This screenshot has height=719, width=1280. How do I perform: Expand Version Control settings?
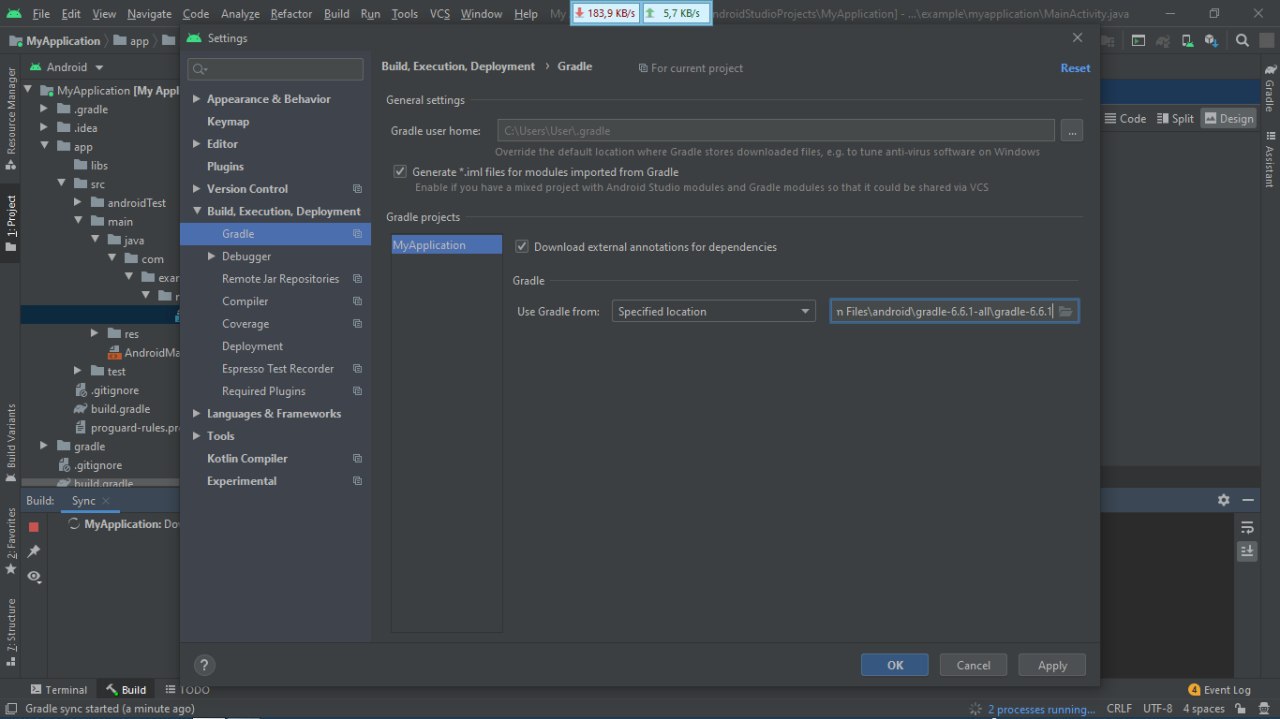coord(197,189)
